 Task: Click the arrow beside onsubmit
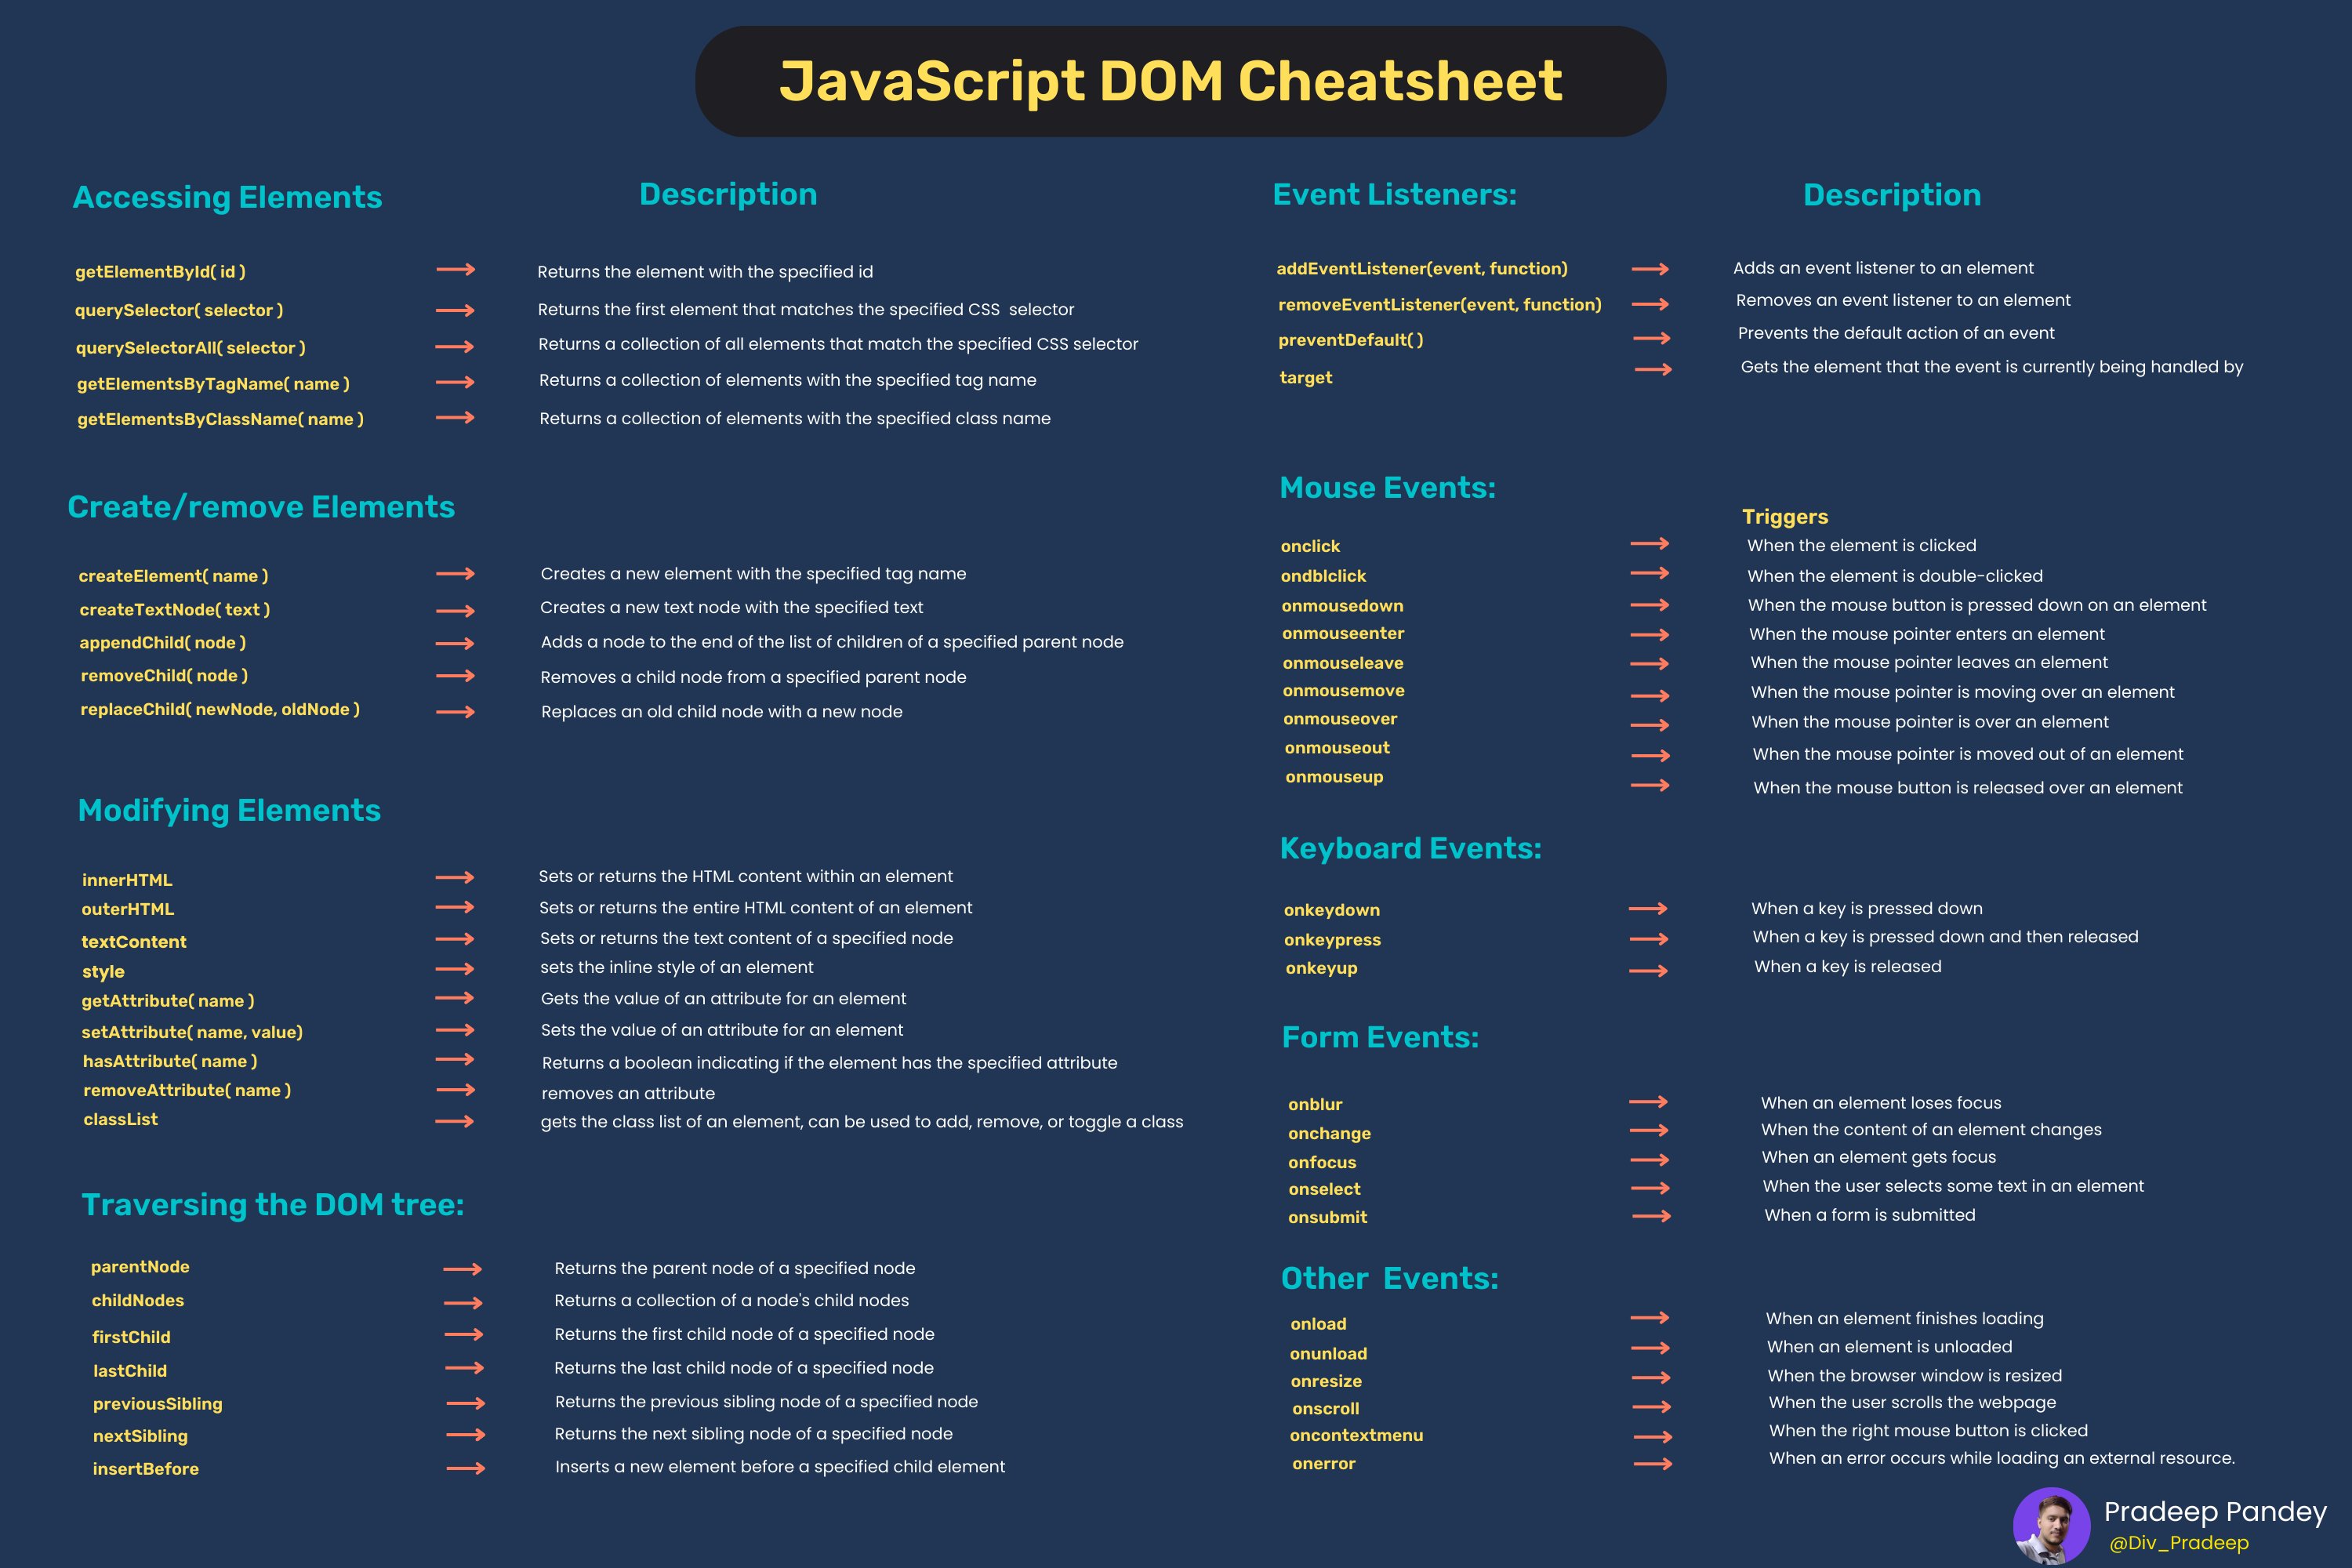click(1652, 1216)
